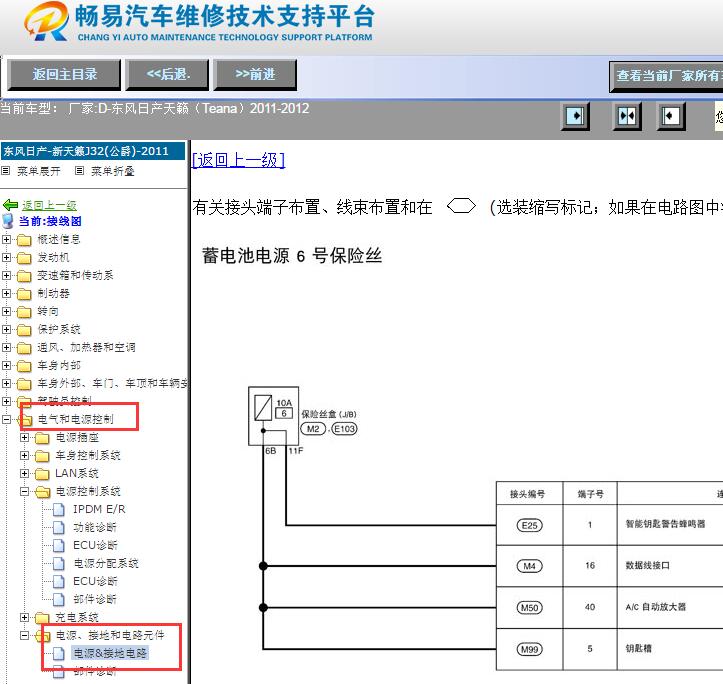Open the IPDM E/R tree item
The height and width of the screenshot is (684, 723).
[99, 509]
